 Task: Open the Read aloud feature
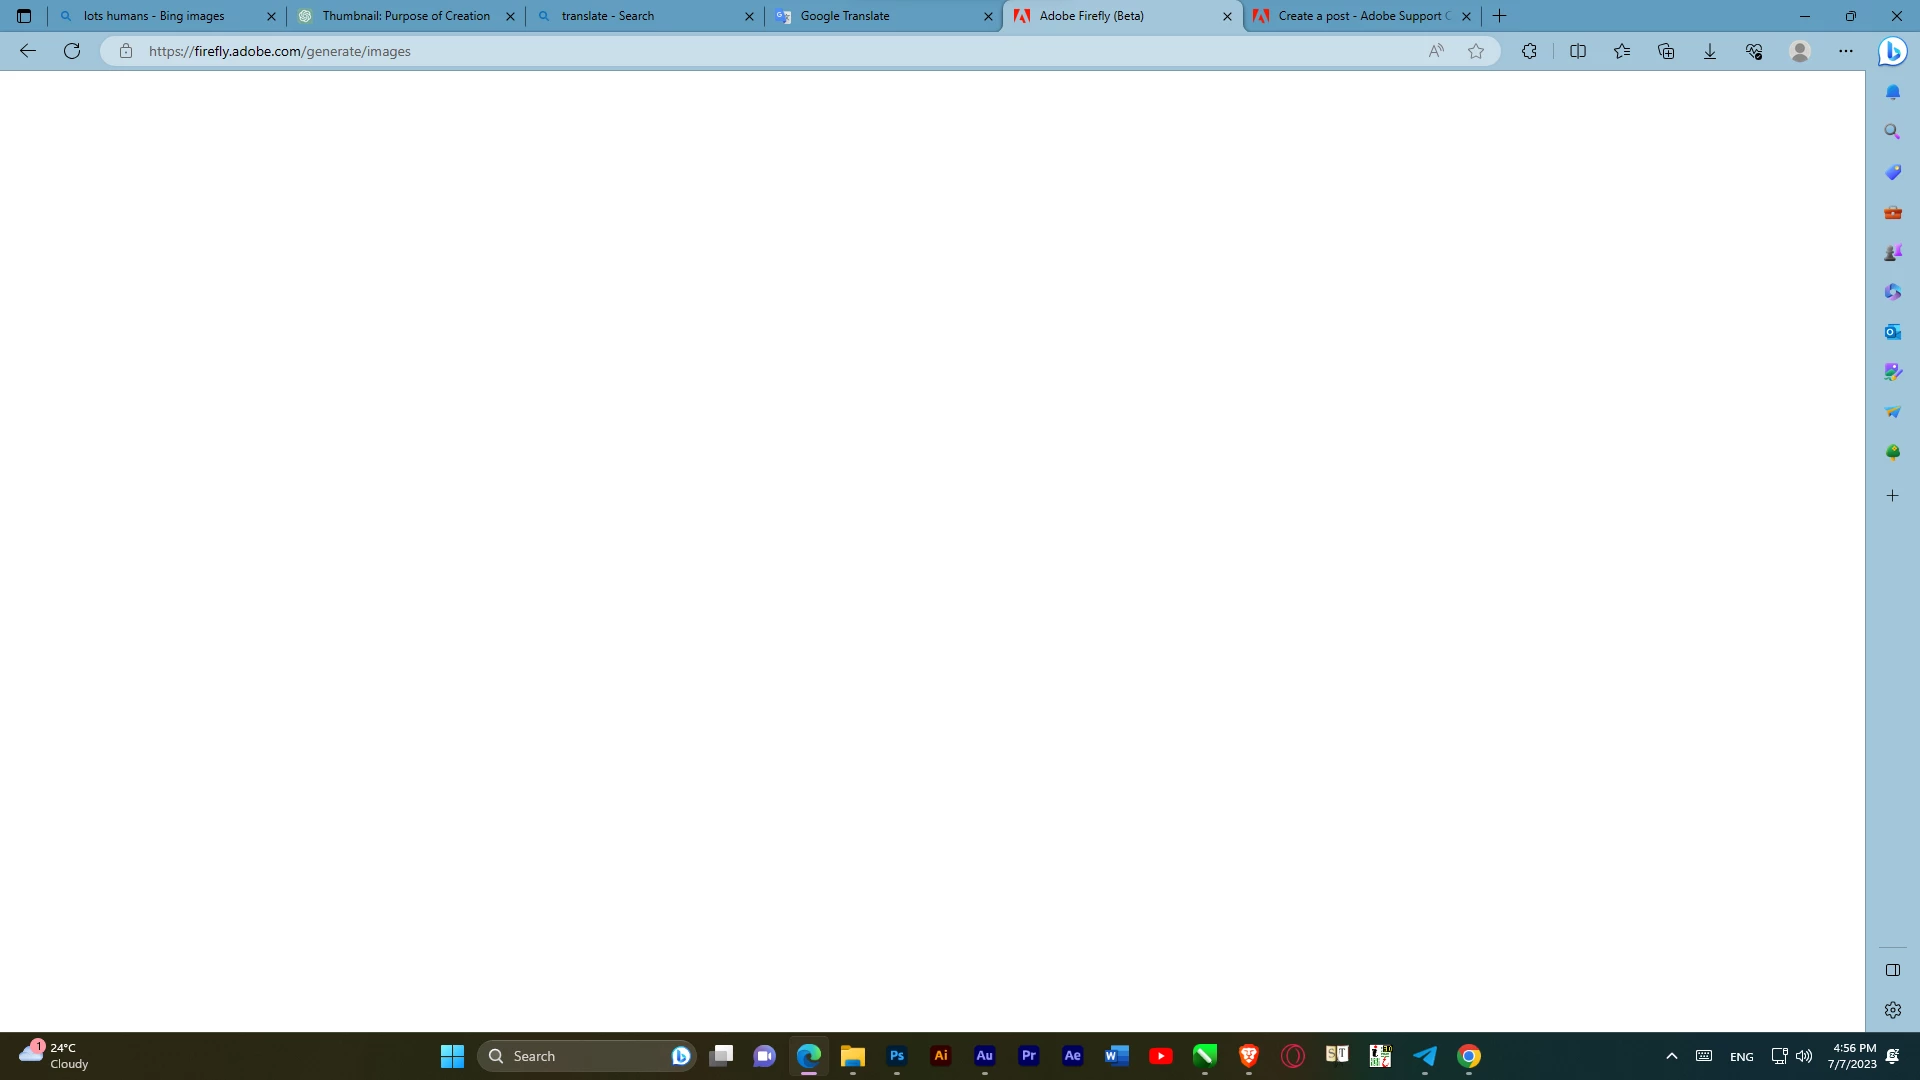[x=1436, y=51]
